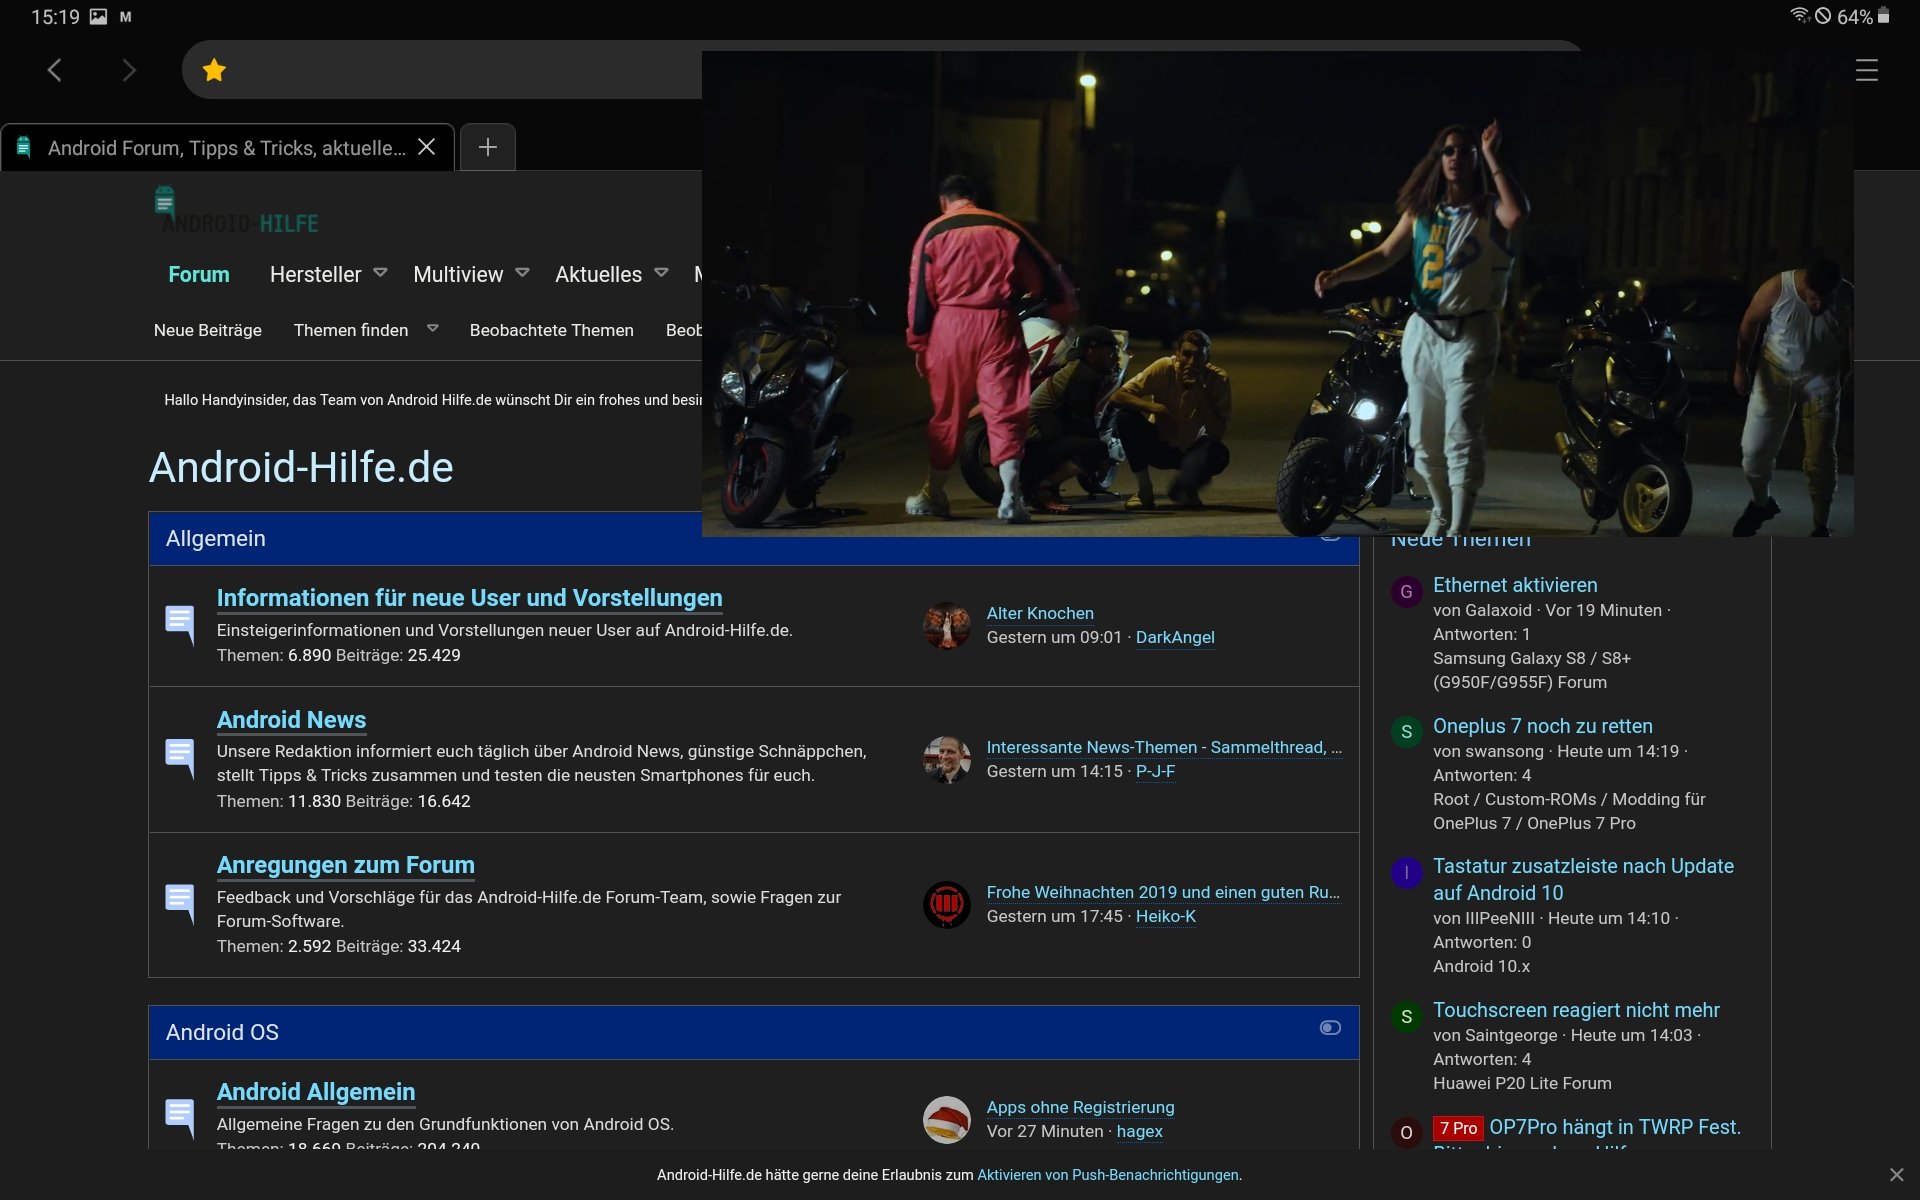Expand the Multiview dropdown arrow
Viewport: 1920px width, 1200px height.
[522, 272]
